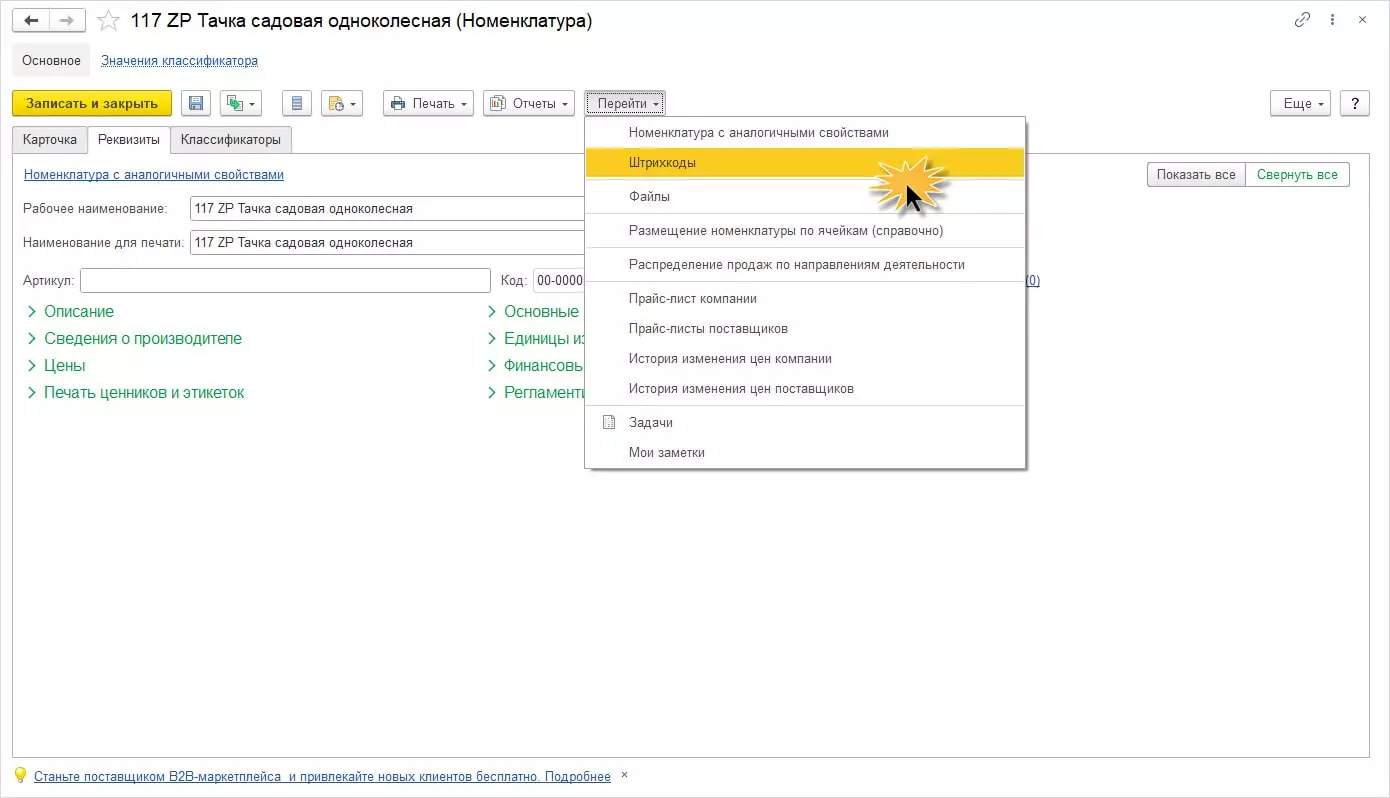Open the Номенклатура с аналогичными свойствами link in the form
This screenshot has height=798, width=1390.
[154, 174]
